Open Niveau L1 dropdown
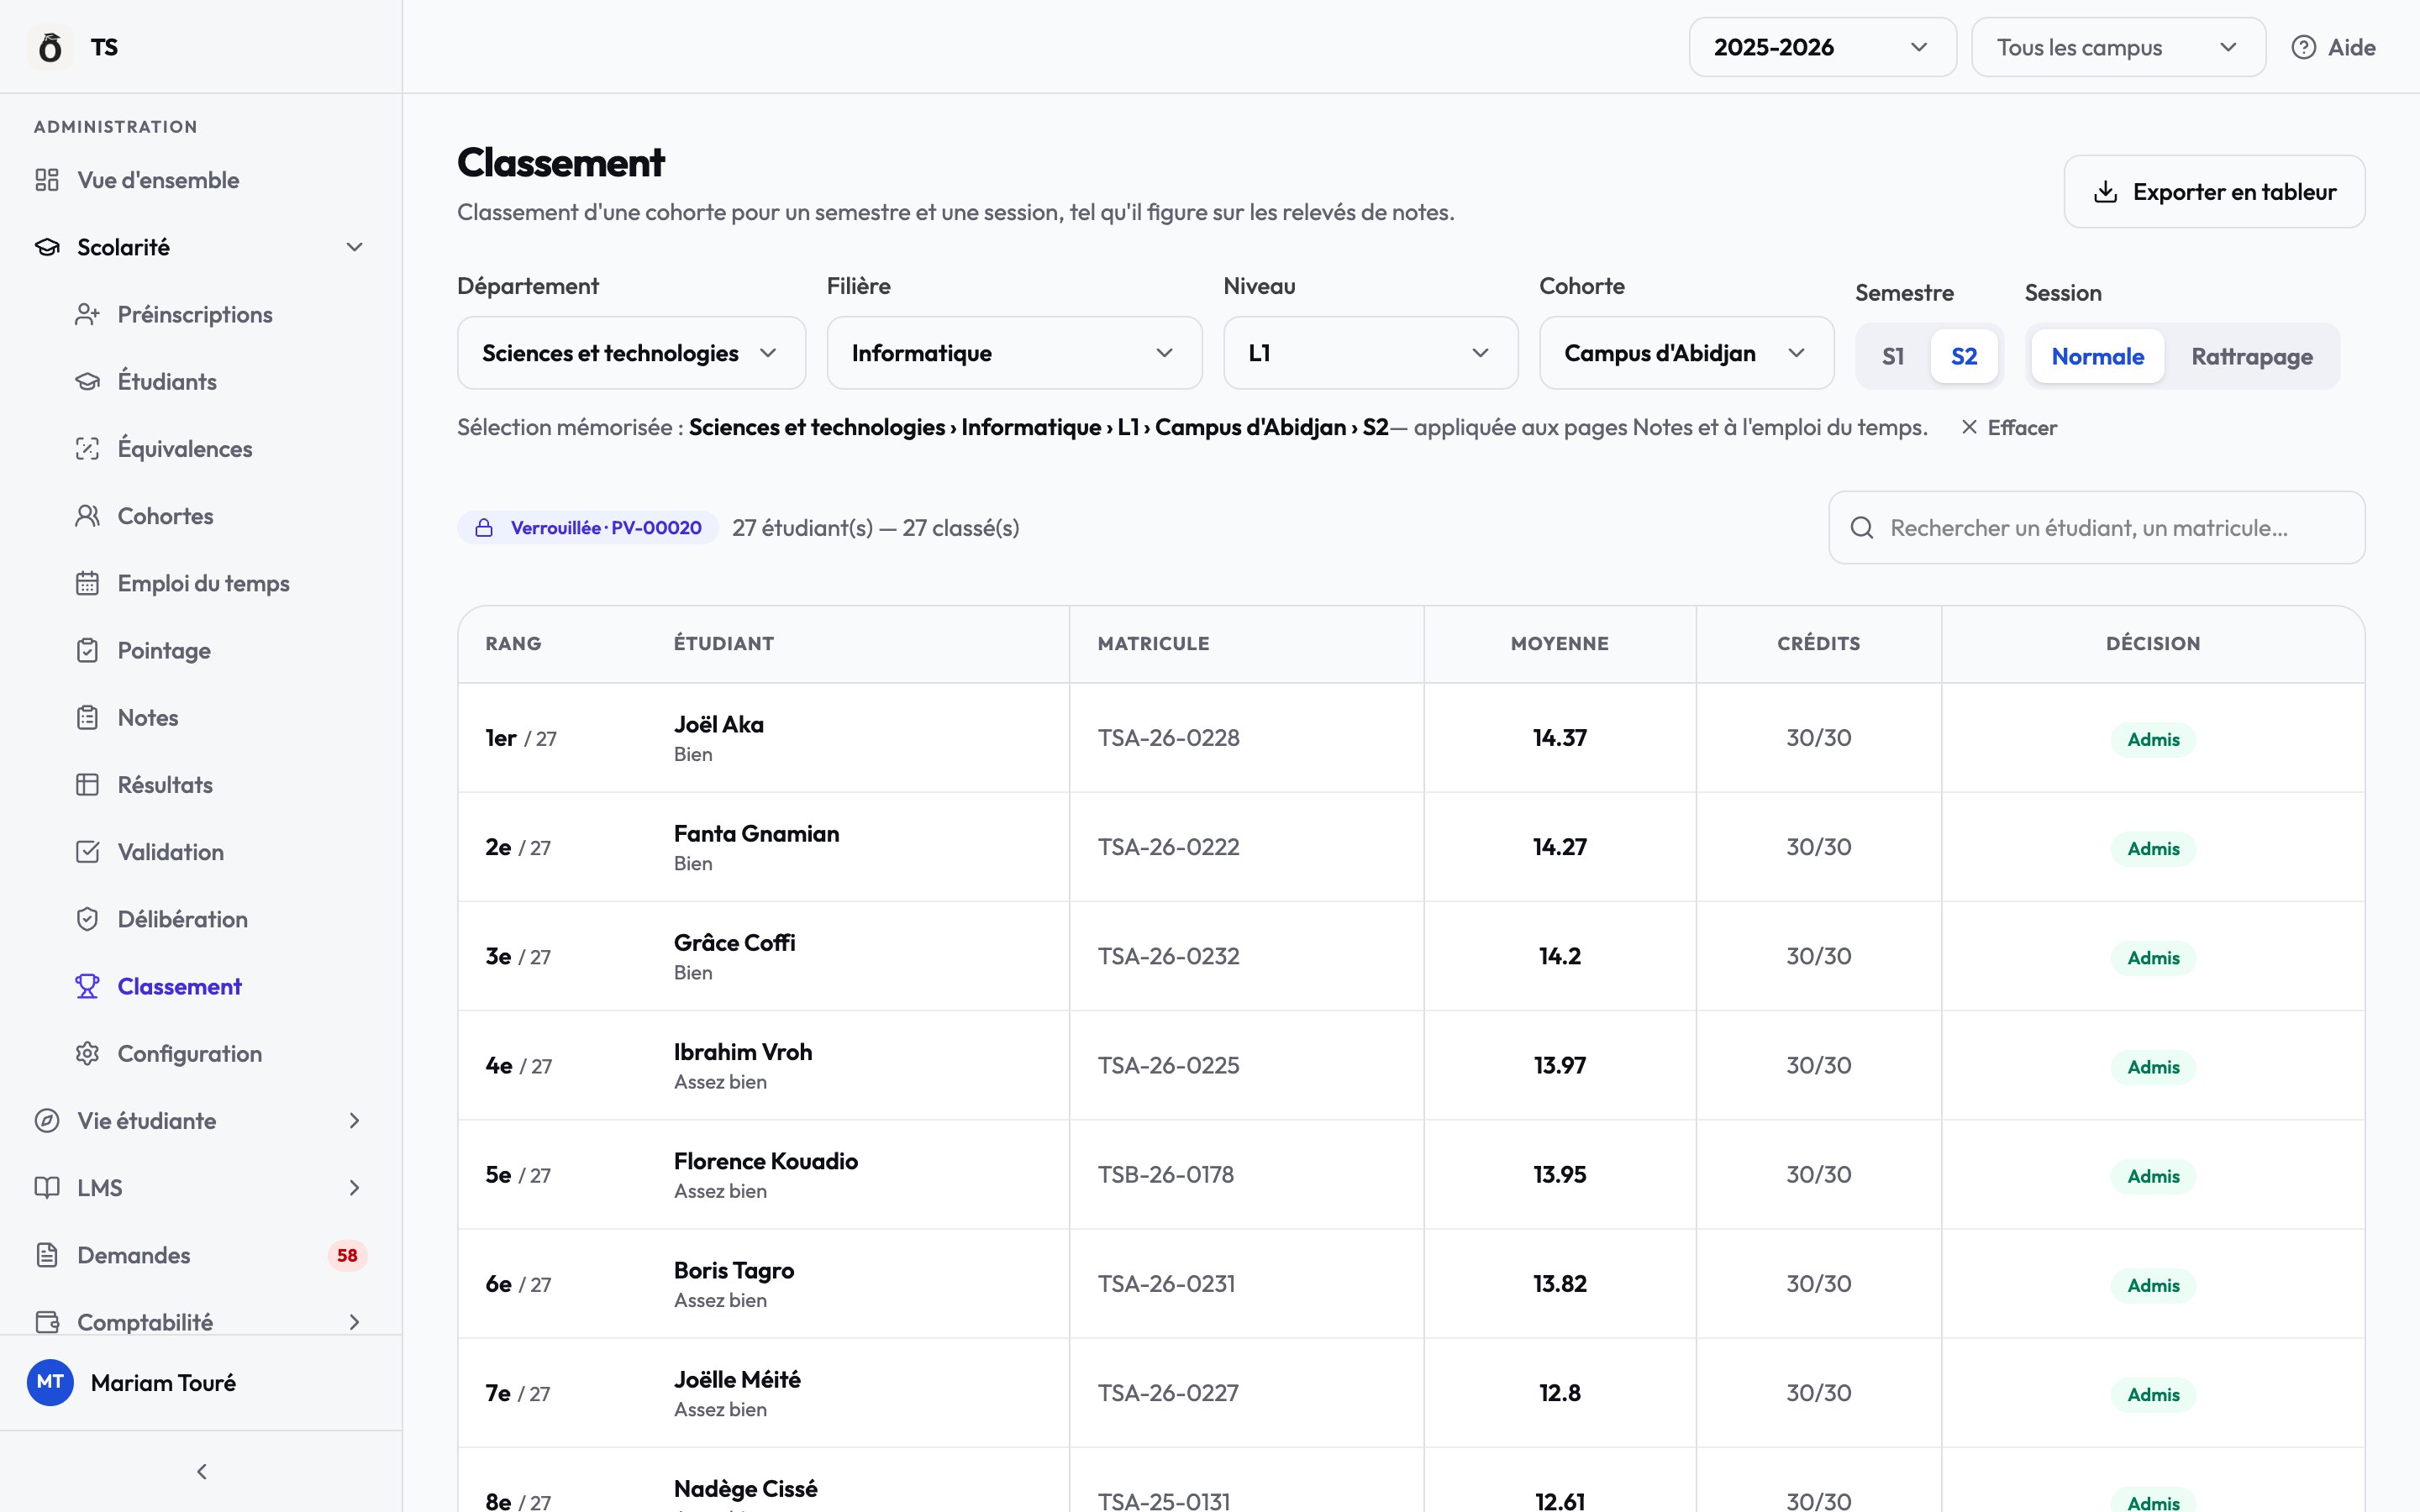This screenshot has height=1512, width=2420. 1370,353
